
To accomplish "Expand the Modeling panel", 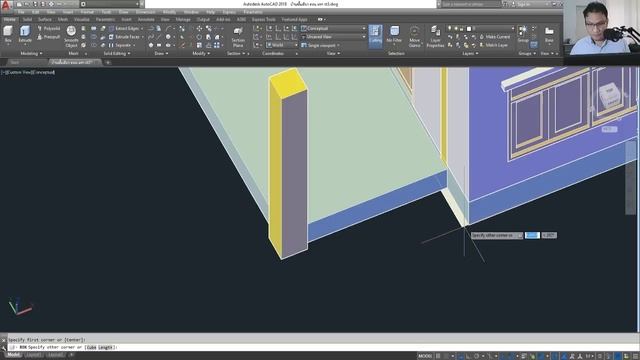I will (x=31, y=53).
